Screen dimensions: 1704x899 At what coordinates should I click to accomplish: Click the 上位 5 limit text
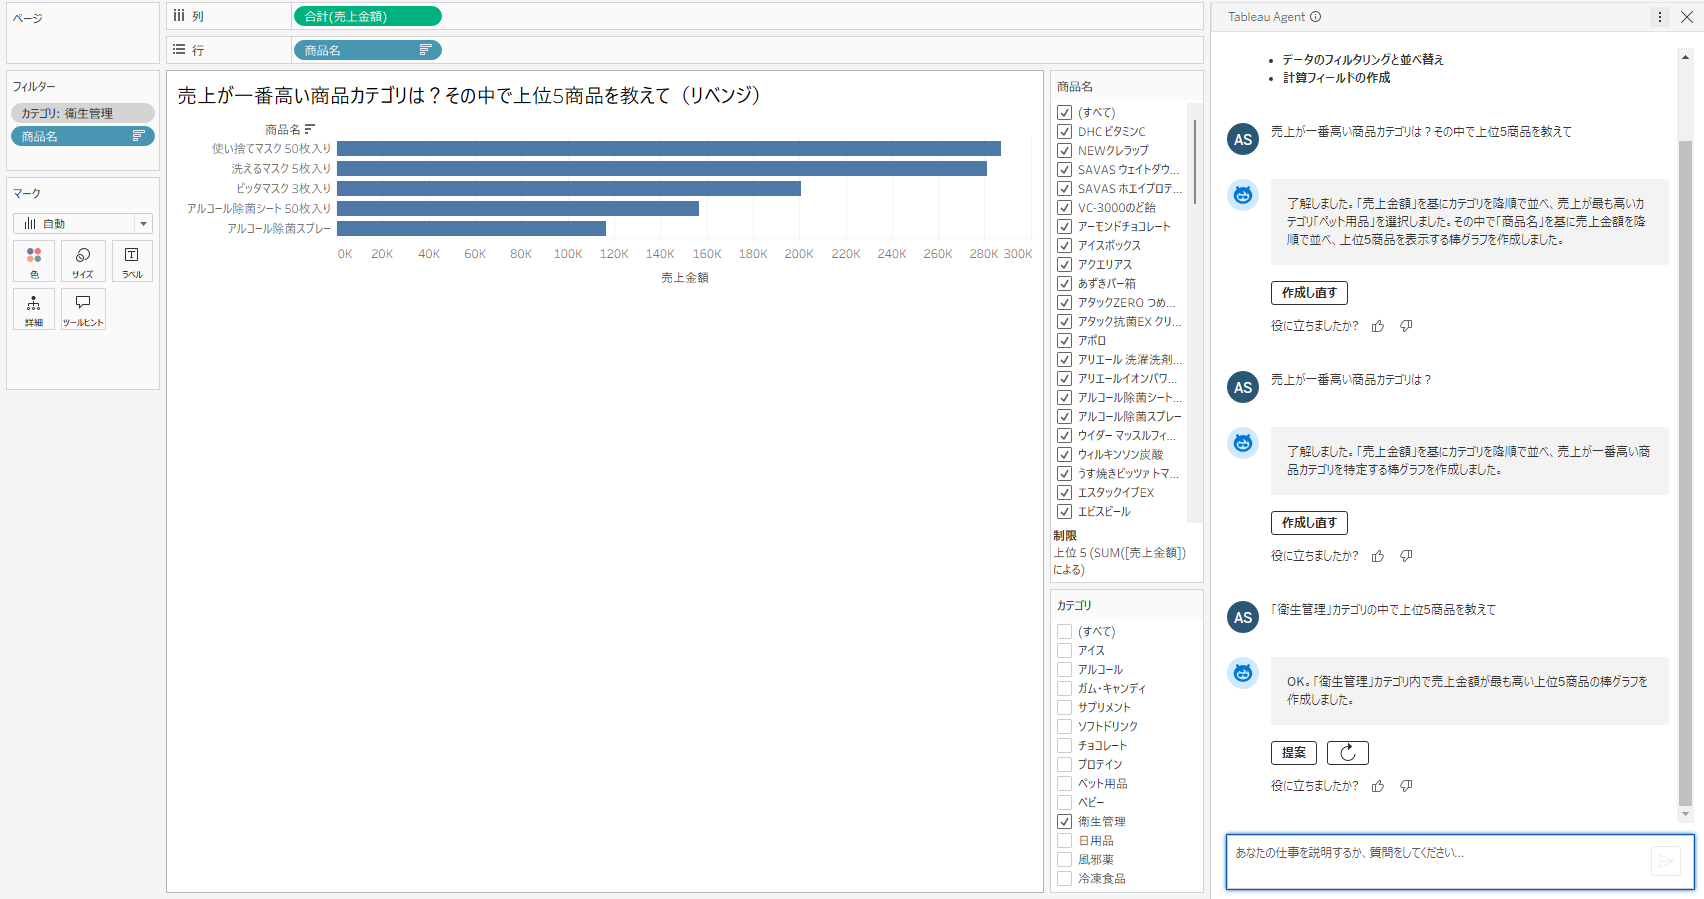[1120, 561]
